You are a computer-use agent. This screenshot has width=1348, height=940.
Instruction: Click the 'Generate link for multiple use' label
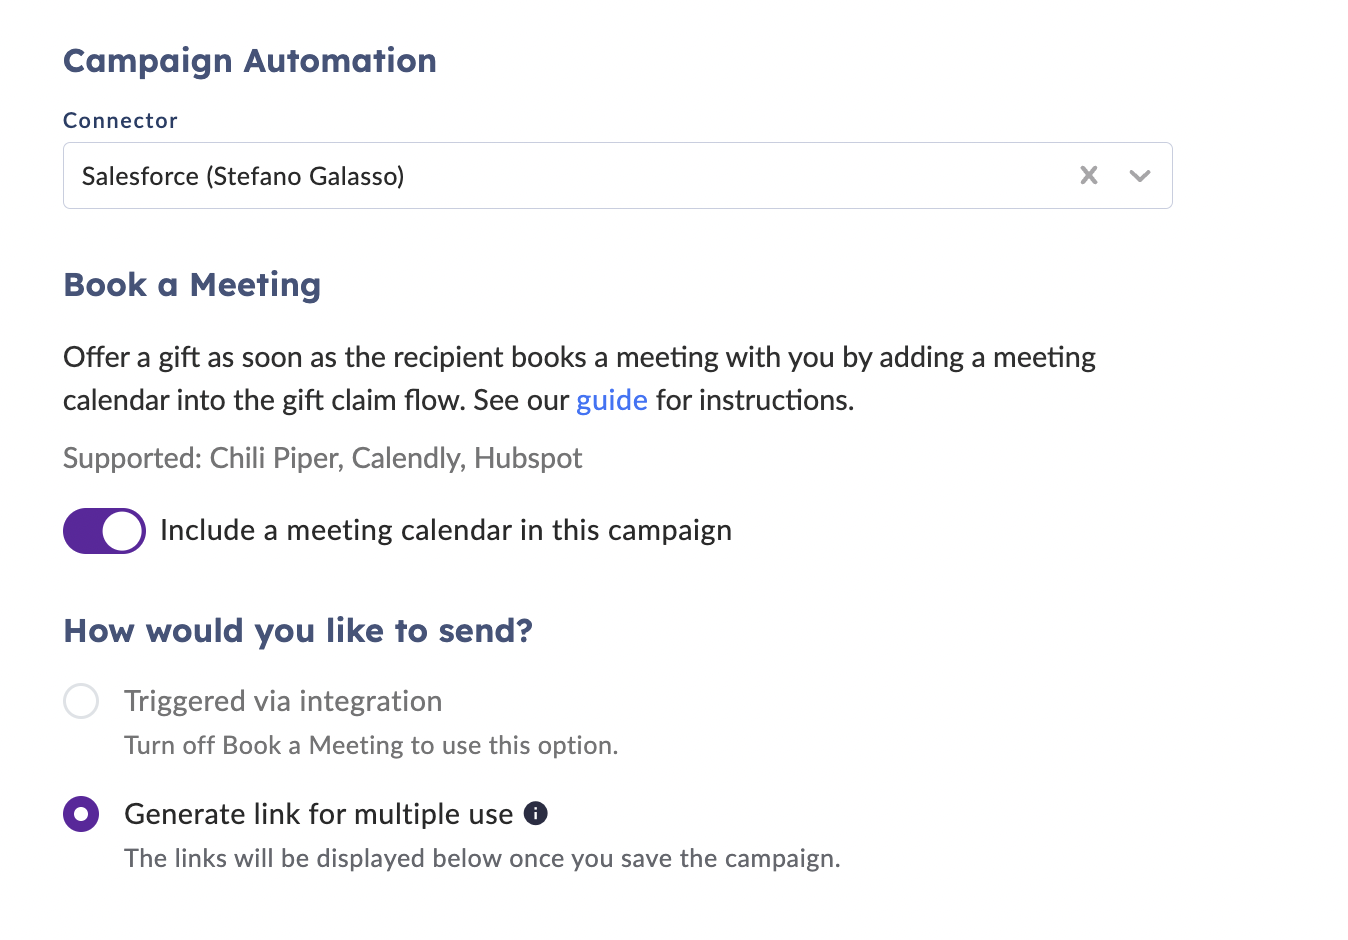pyautogui.click(x=318, y=814)
